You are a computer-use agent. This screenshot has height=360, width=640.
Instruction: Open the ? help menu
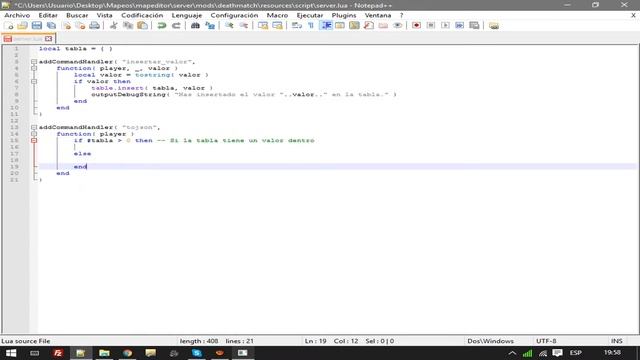[402, 15]
